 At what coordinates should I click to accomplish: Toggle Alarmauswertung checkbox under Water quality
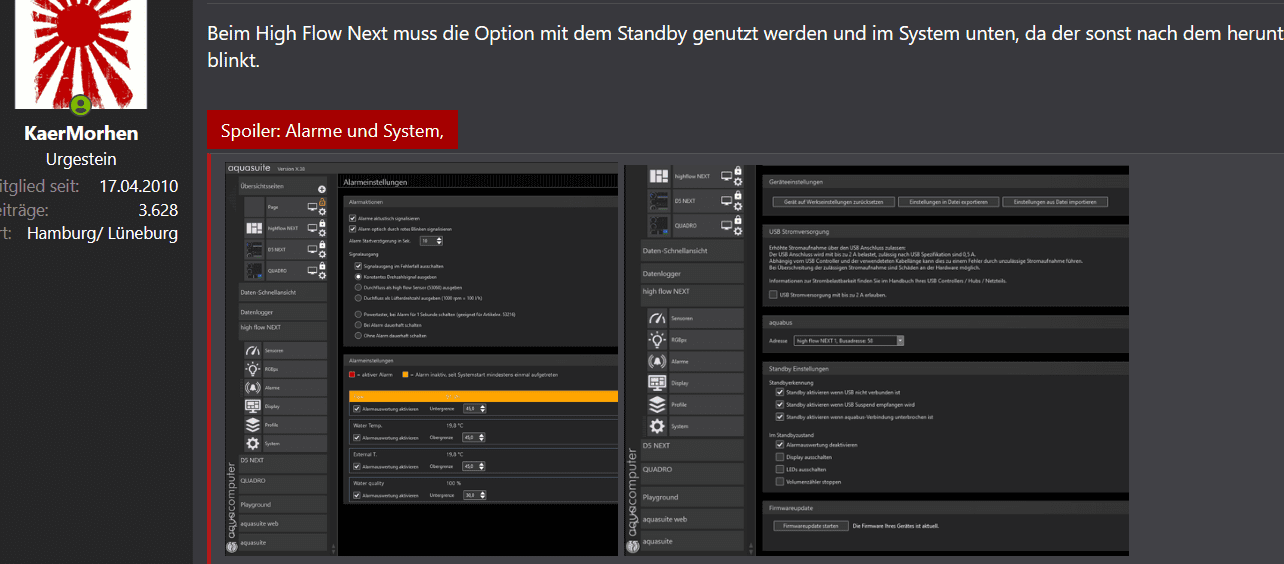(357, 495)
